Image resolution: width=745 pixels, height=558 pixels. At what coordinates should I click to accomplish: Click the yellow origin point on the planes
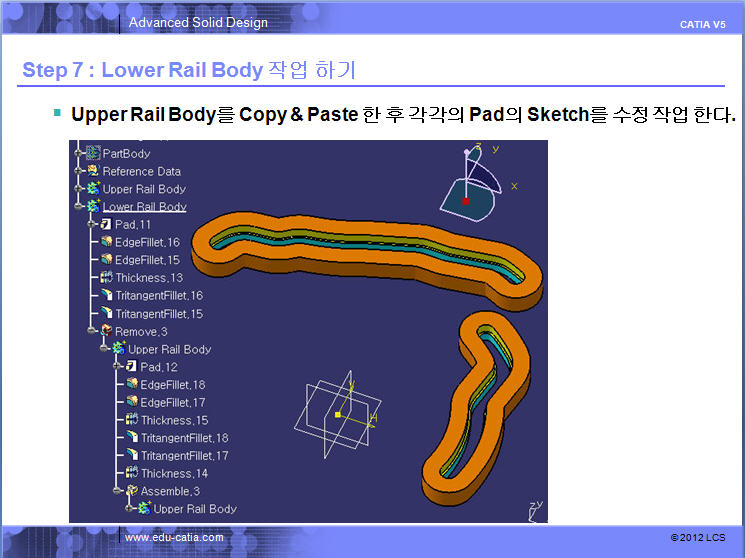point(339,413)
